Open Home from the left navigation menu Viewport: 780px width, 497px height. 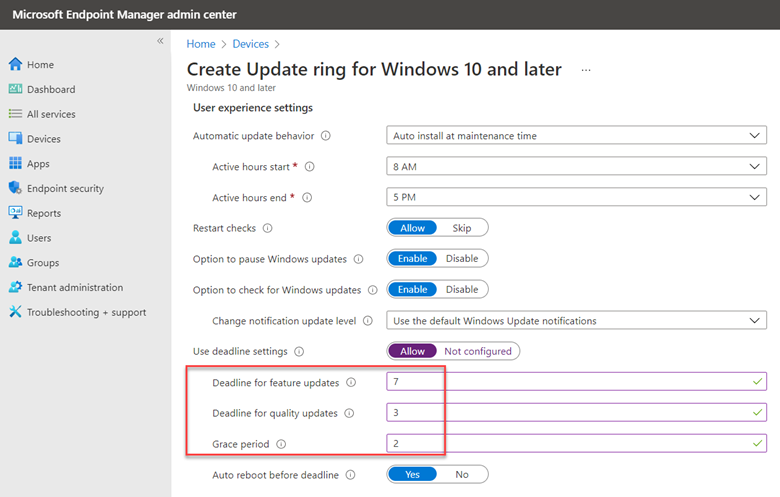(40, 65)
